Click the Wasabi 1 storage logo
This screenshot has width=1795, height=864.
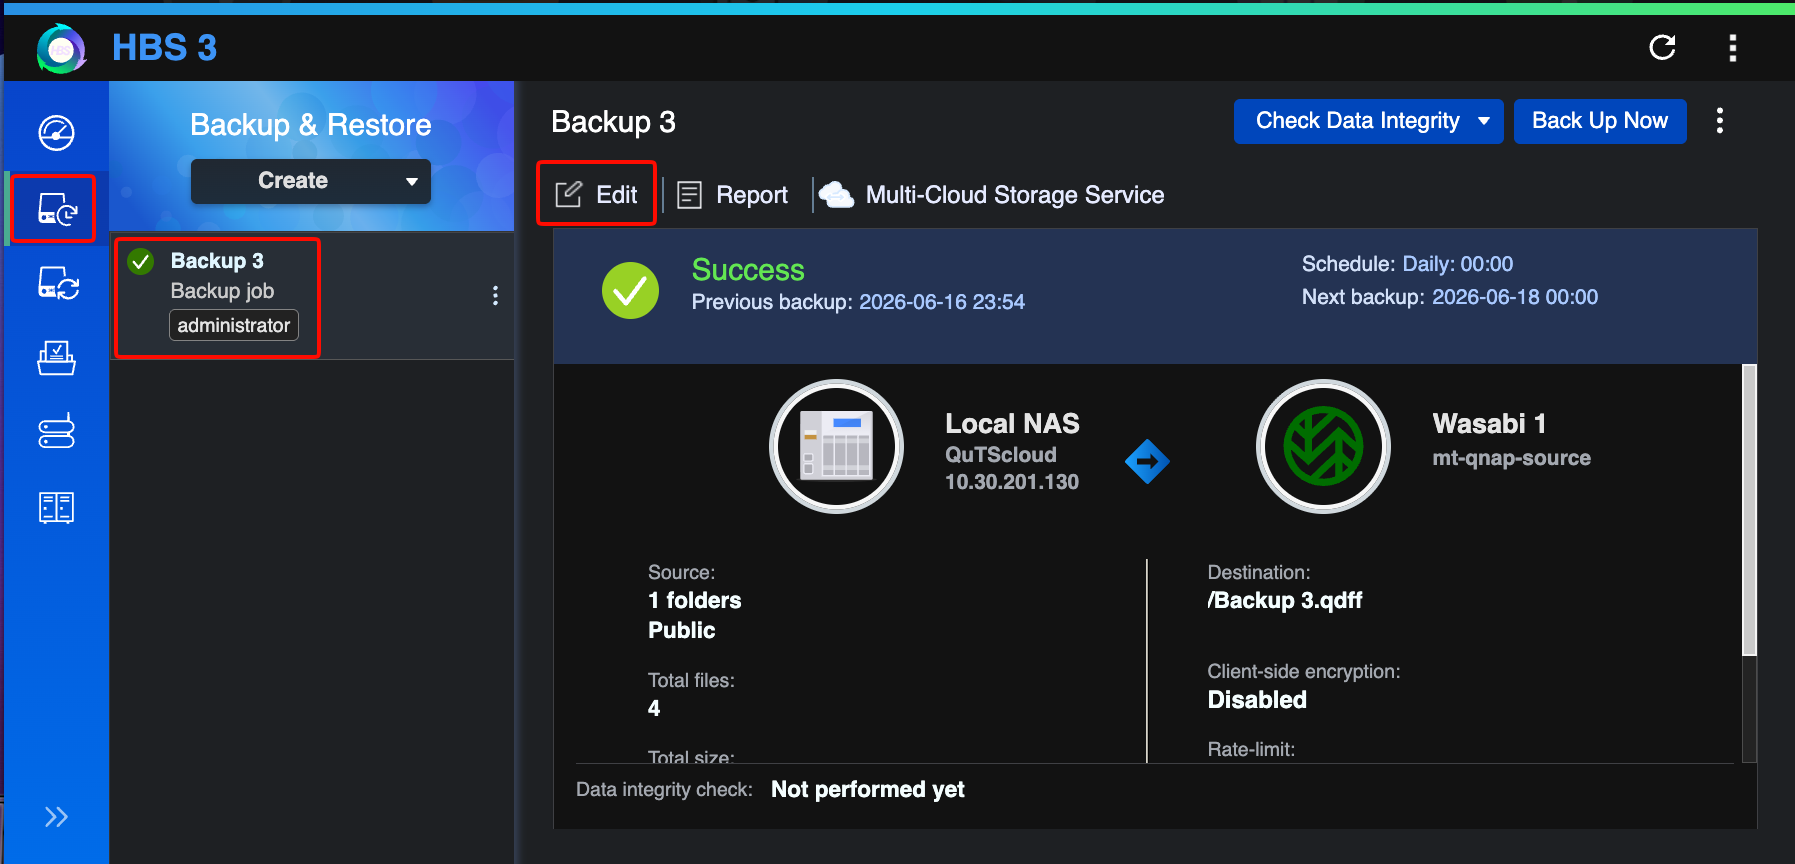pos(1323,446)
